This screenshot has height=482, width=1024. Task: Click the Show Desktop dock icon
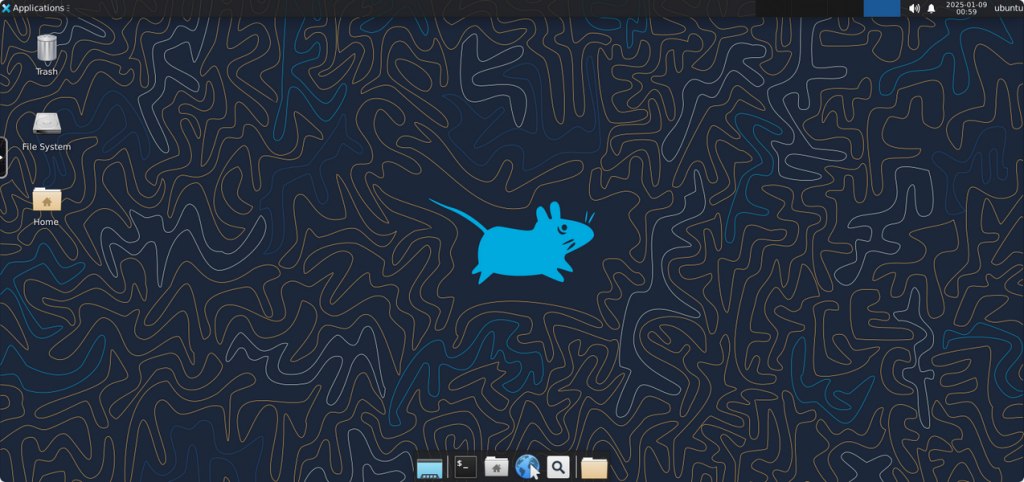430,467
